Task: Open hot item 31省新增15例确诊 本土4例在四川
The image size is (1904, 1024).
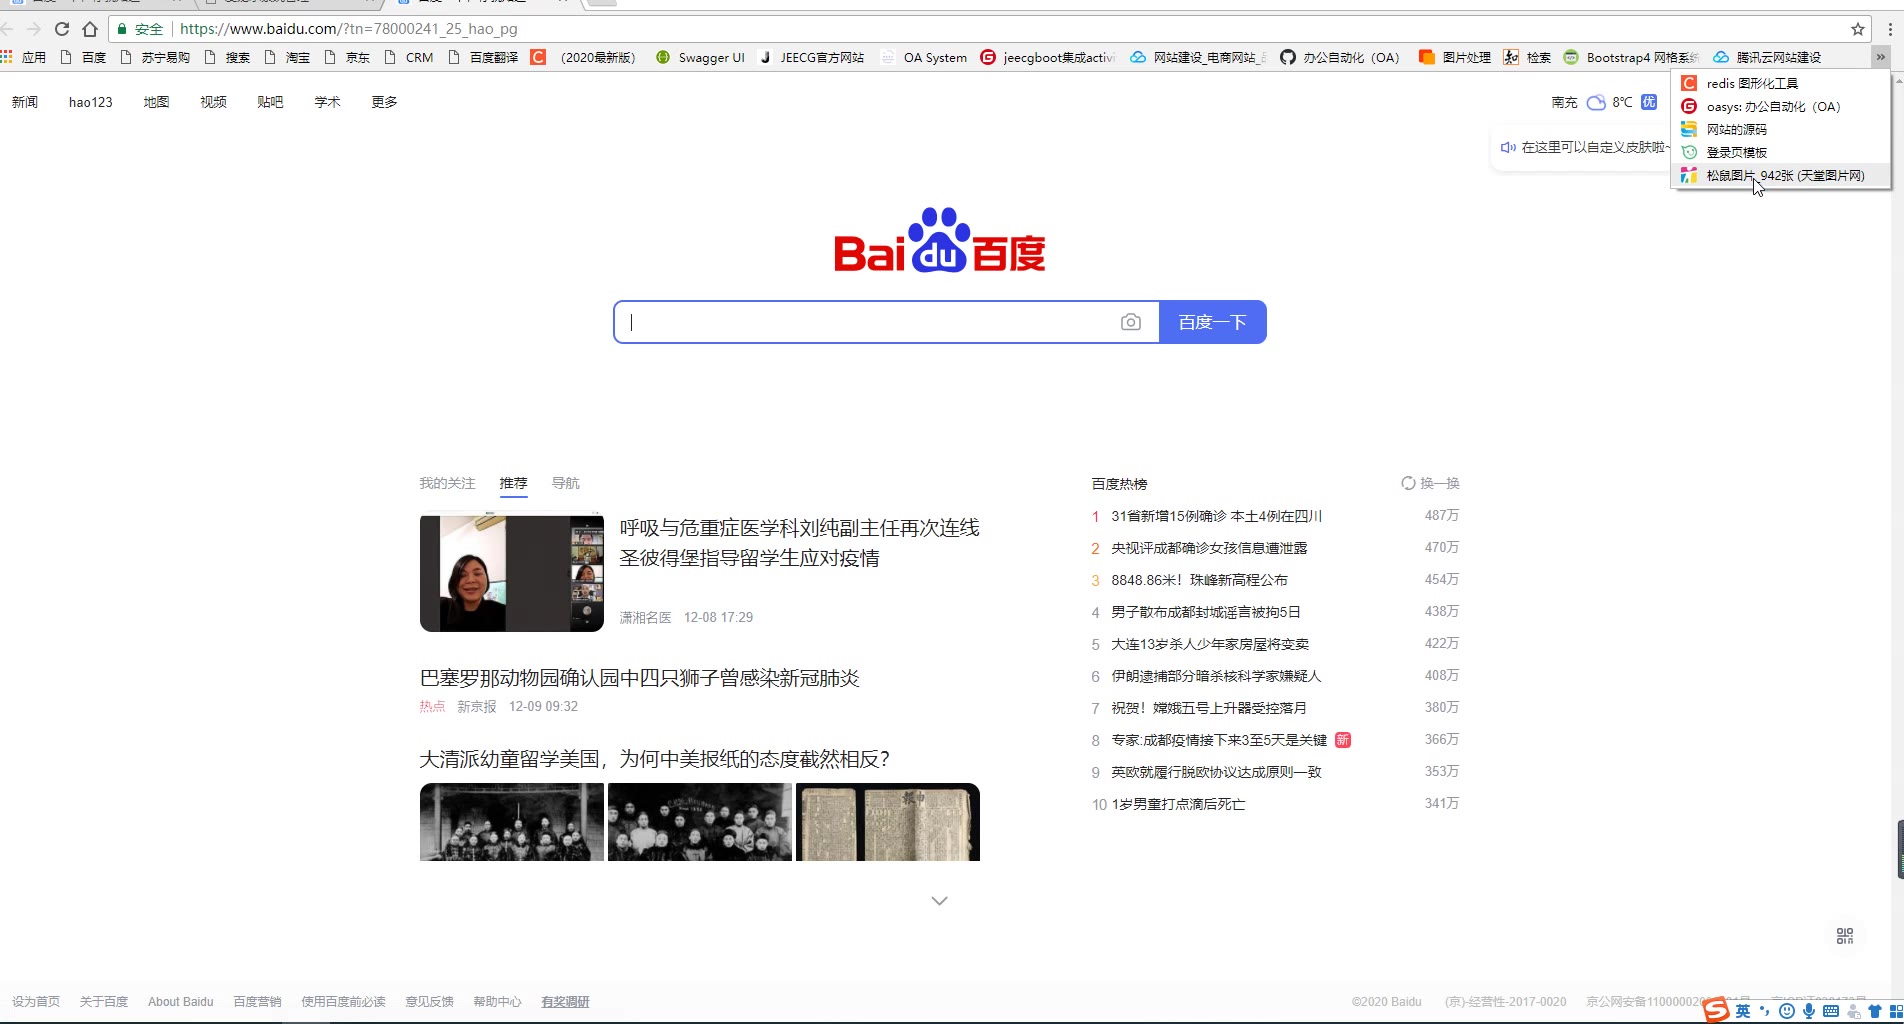Action: 1216,516
